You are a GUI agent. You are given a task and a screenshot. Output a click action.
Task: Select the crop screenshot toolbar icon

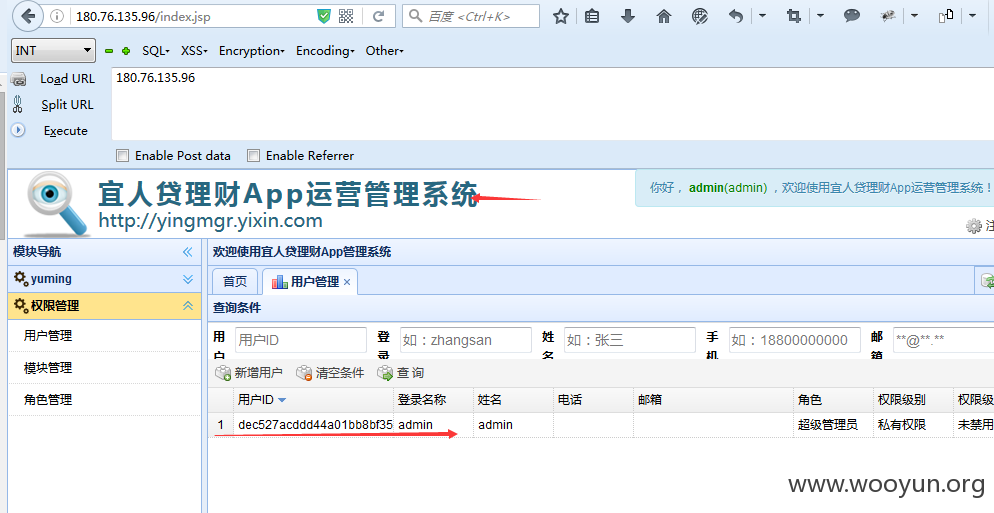click(794, 16)
